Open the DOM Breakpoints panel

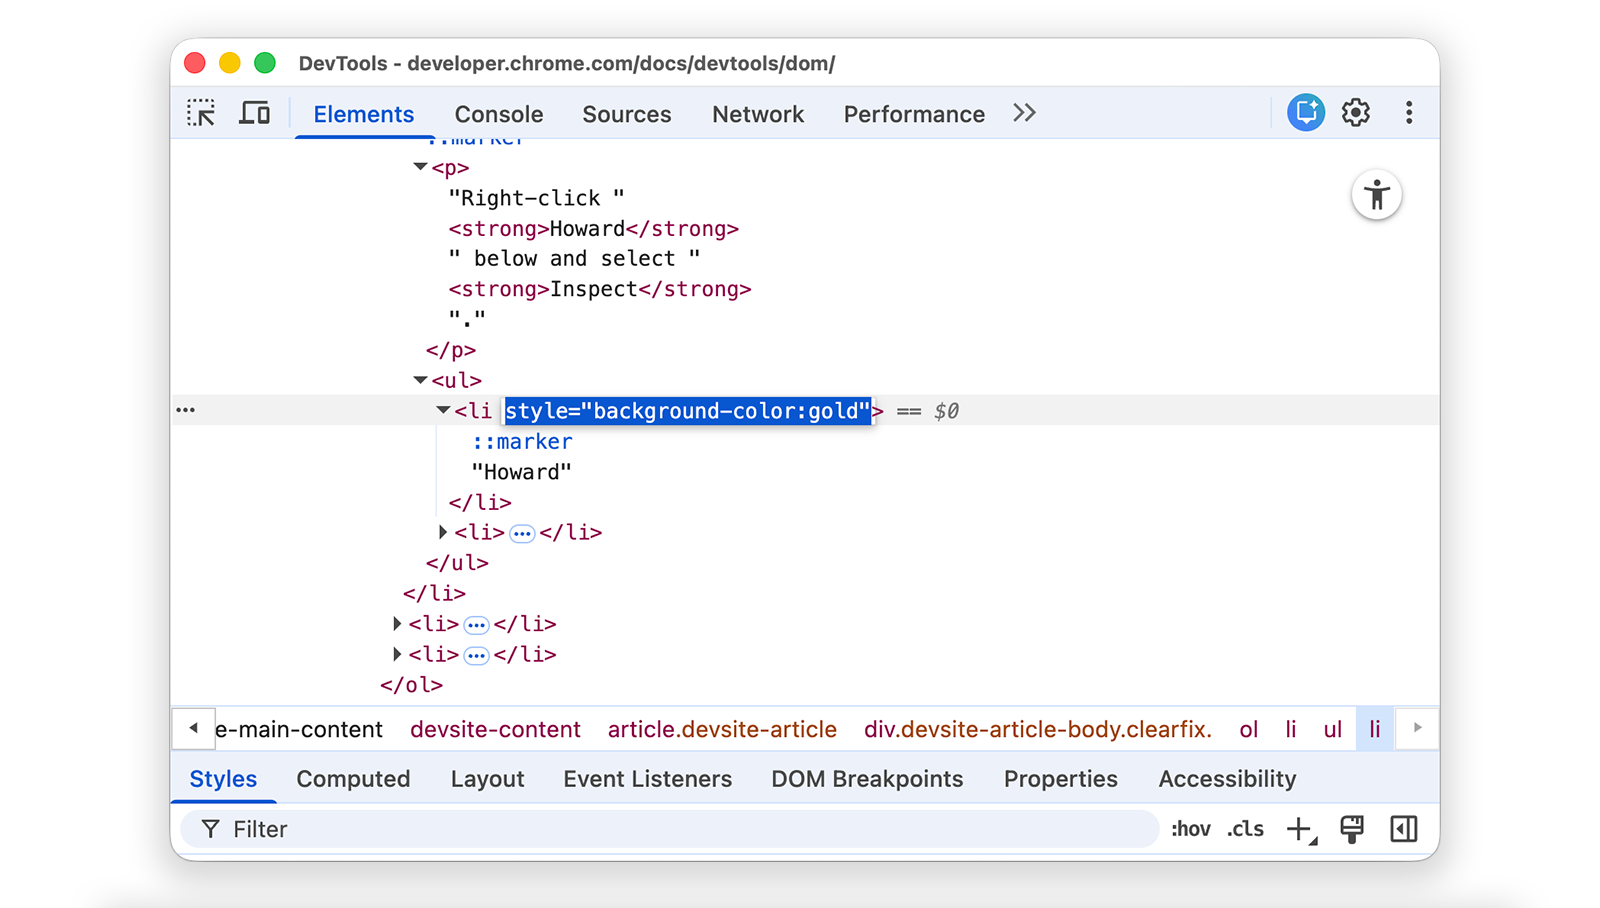(x=867, y=779)
